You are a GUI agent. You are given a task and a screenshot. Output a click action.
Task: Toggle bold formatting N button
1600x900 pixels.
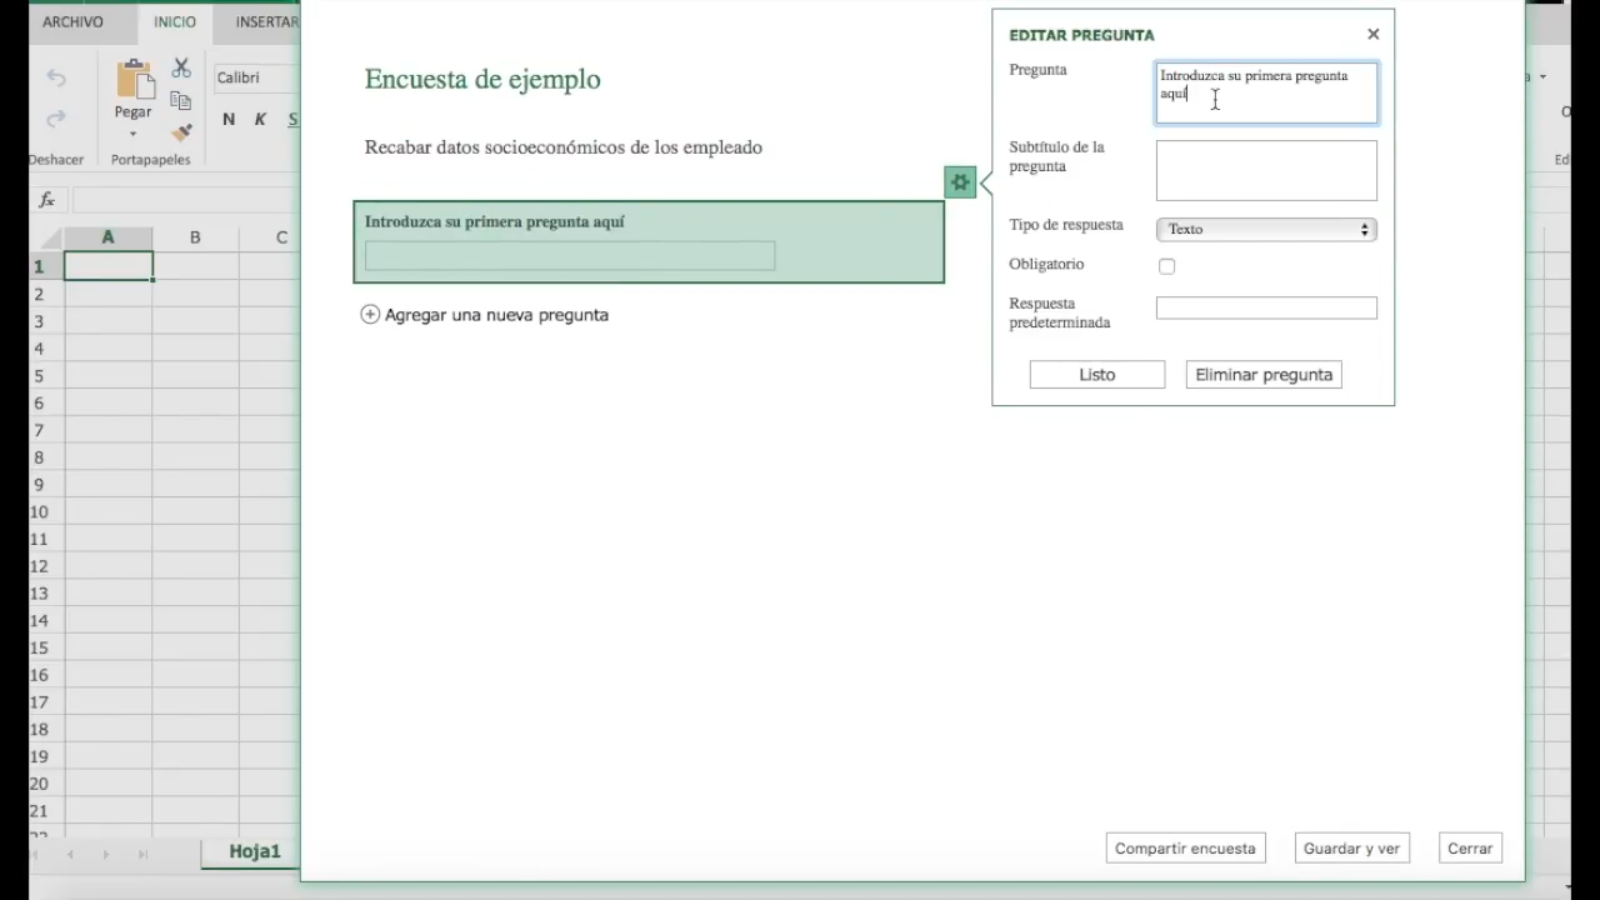click(229, 119)
